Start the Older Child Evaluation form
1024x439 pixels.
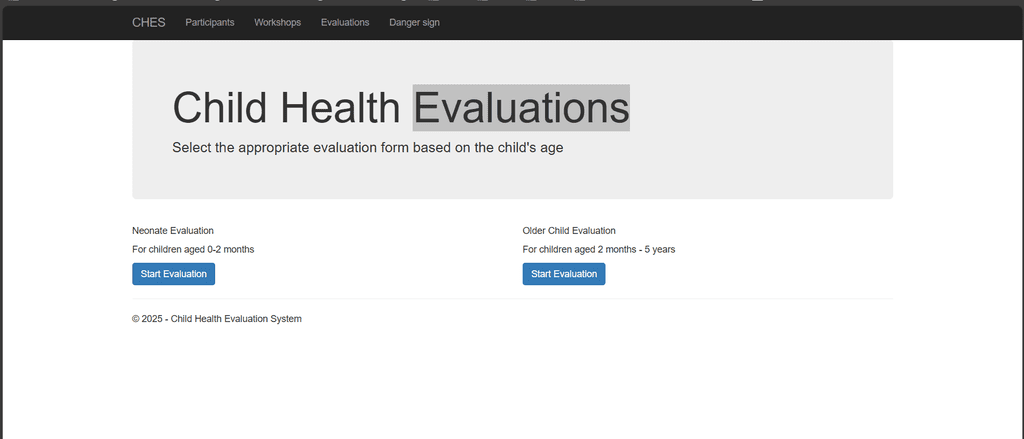point(563,274)
